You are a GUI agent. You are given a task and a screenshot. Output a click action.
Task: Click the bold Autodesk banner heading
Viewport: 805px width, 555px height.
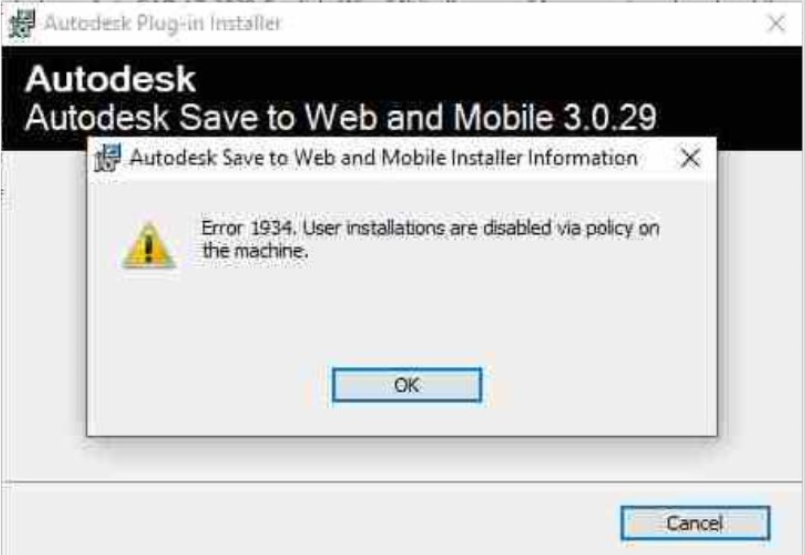pyautogui.click(x=110, y=79)
